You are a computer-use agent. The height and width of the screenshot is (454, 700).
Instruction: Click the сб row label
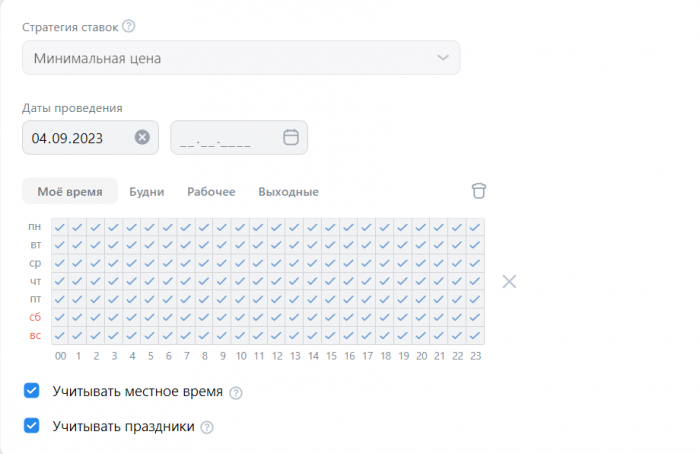[x=35, y=317]
